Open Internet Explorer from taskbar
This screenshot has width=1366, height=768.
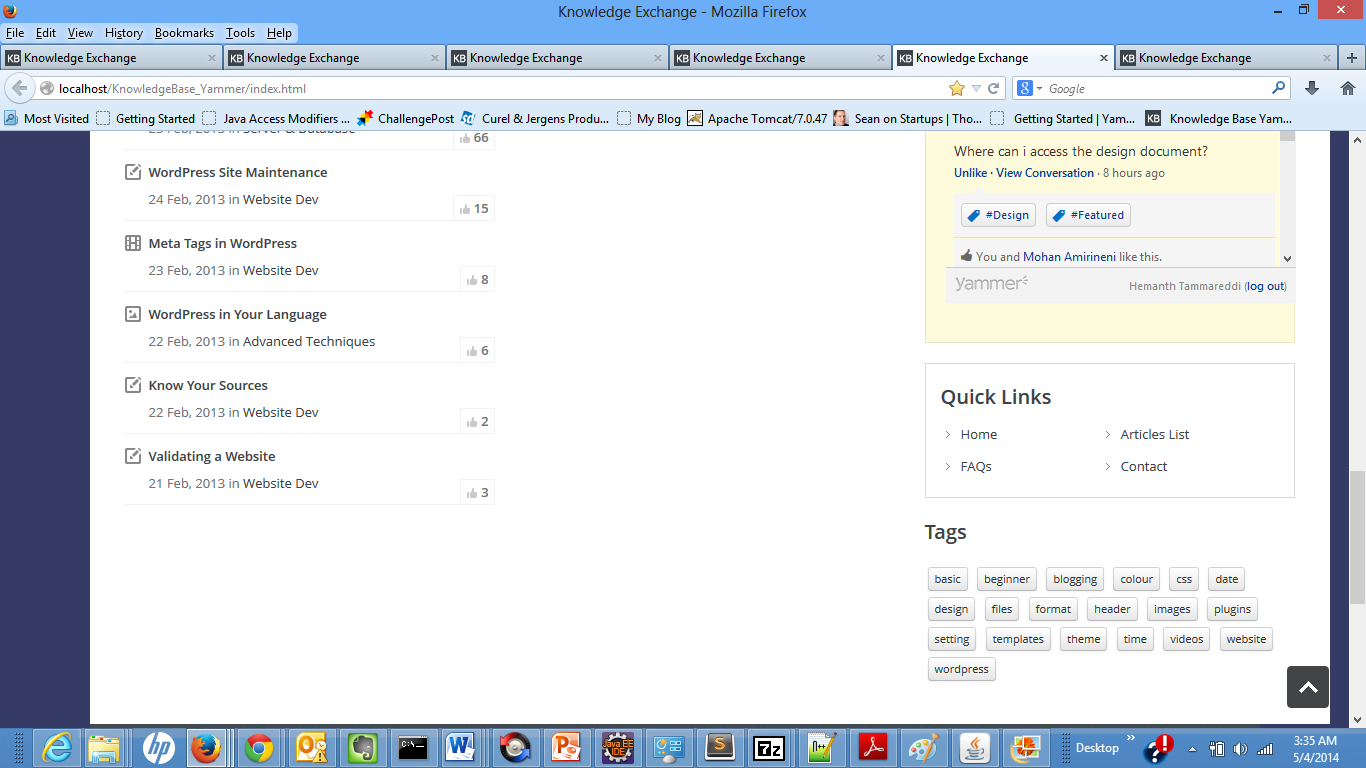(59, 747)
